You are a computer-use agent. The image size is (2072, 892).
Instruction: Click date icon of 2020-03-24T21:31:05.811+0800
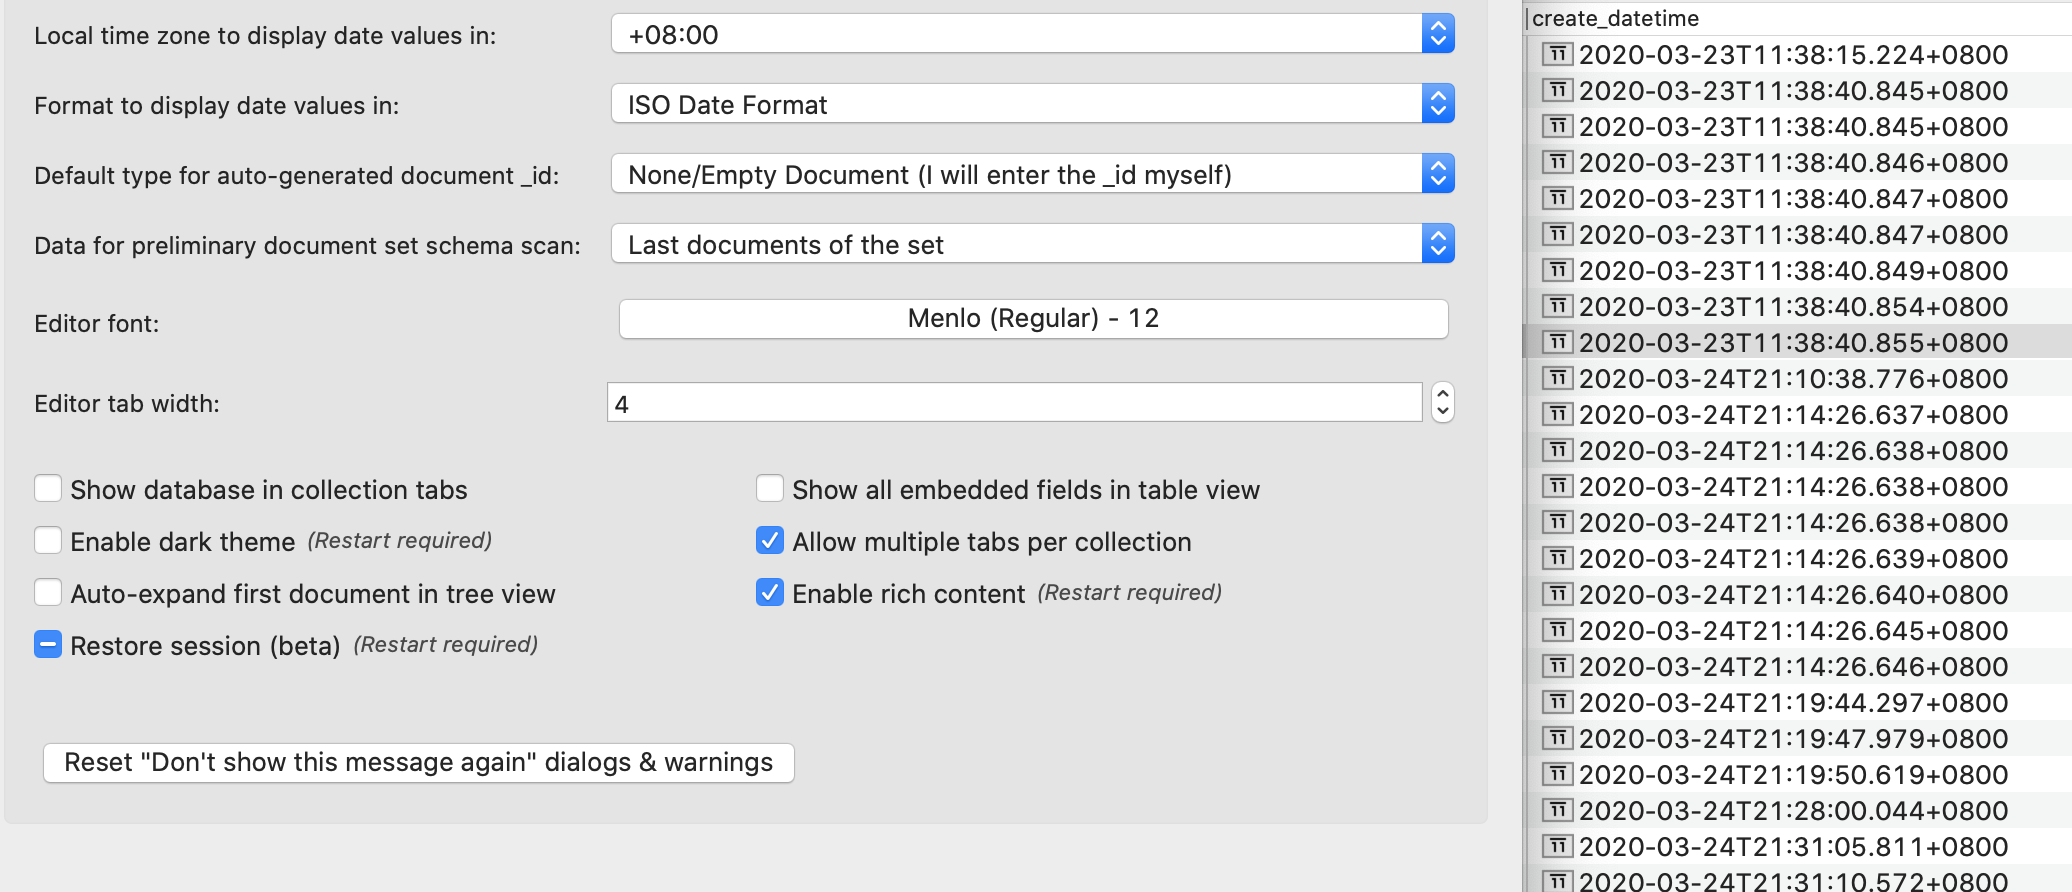click(1558, 846)
